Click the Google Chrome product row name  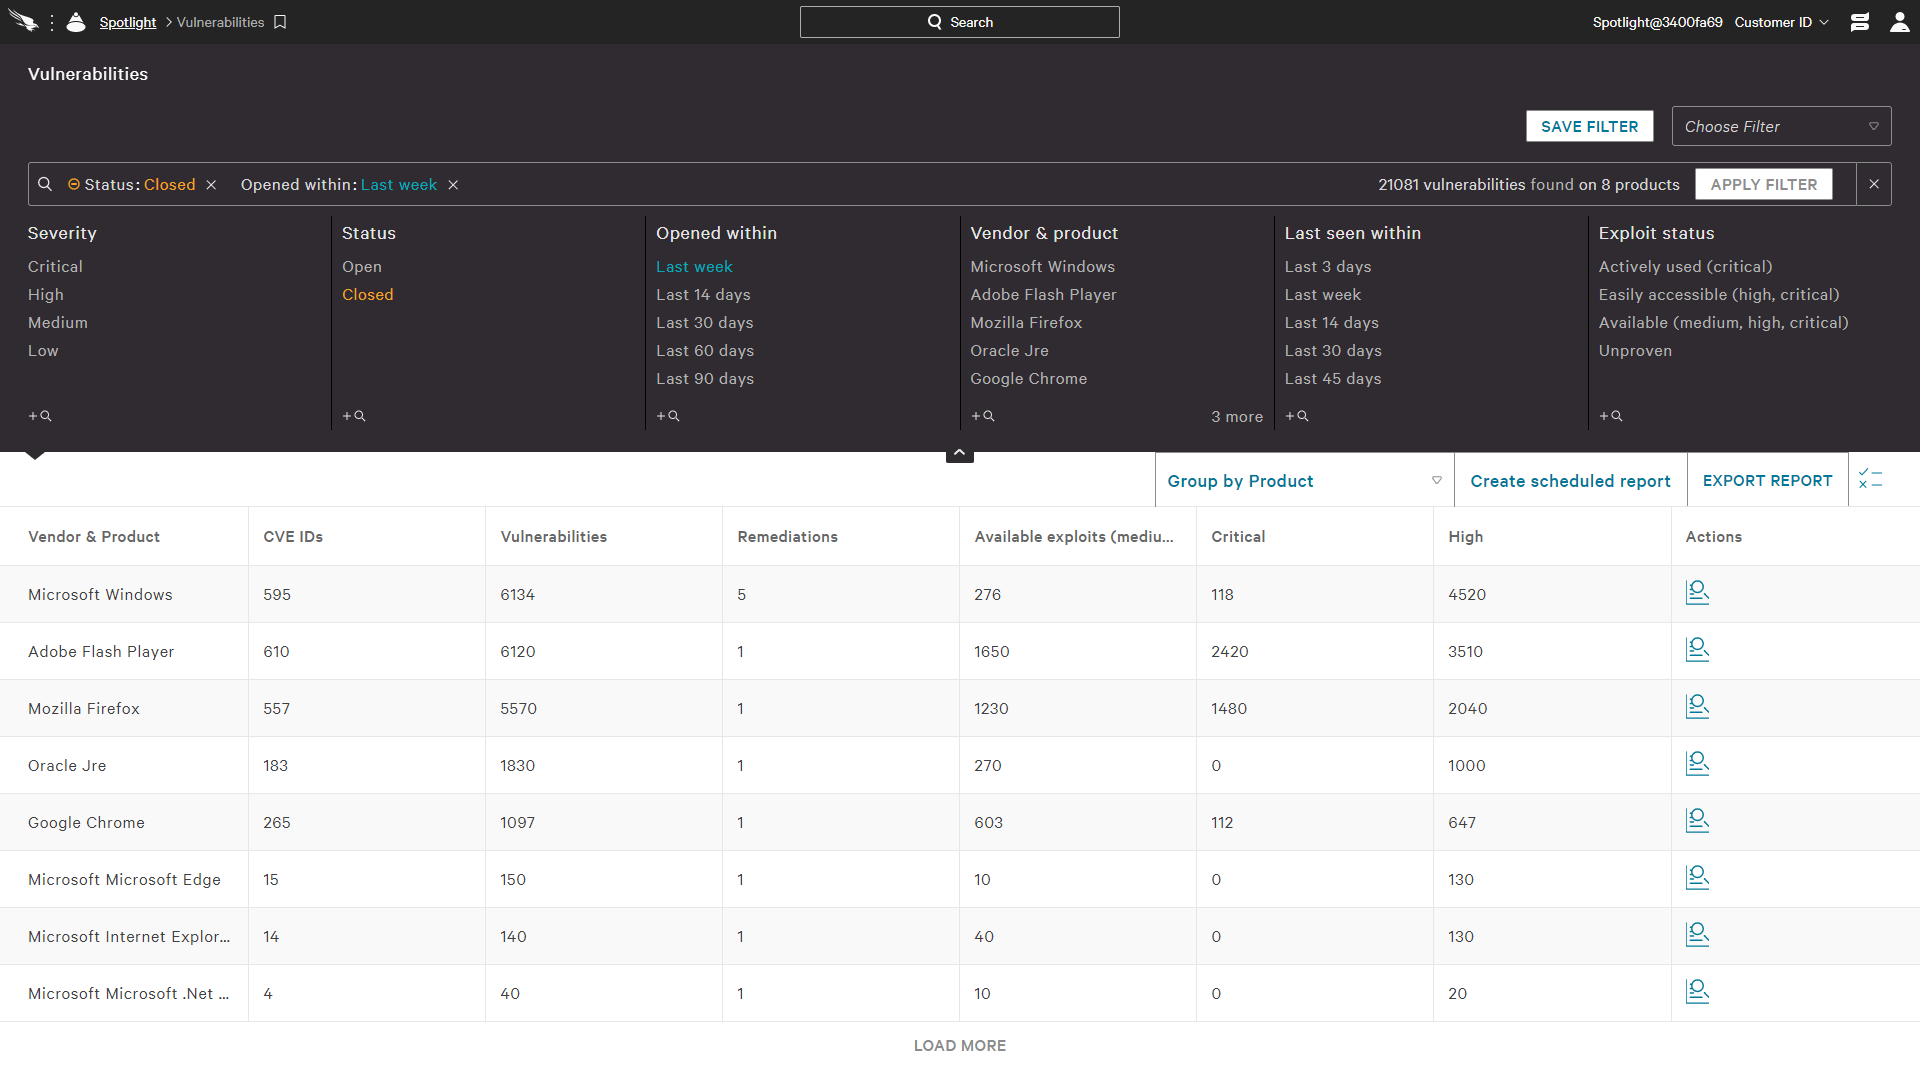point(86,823)
